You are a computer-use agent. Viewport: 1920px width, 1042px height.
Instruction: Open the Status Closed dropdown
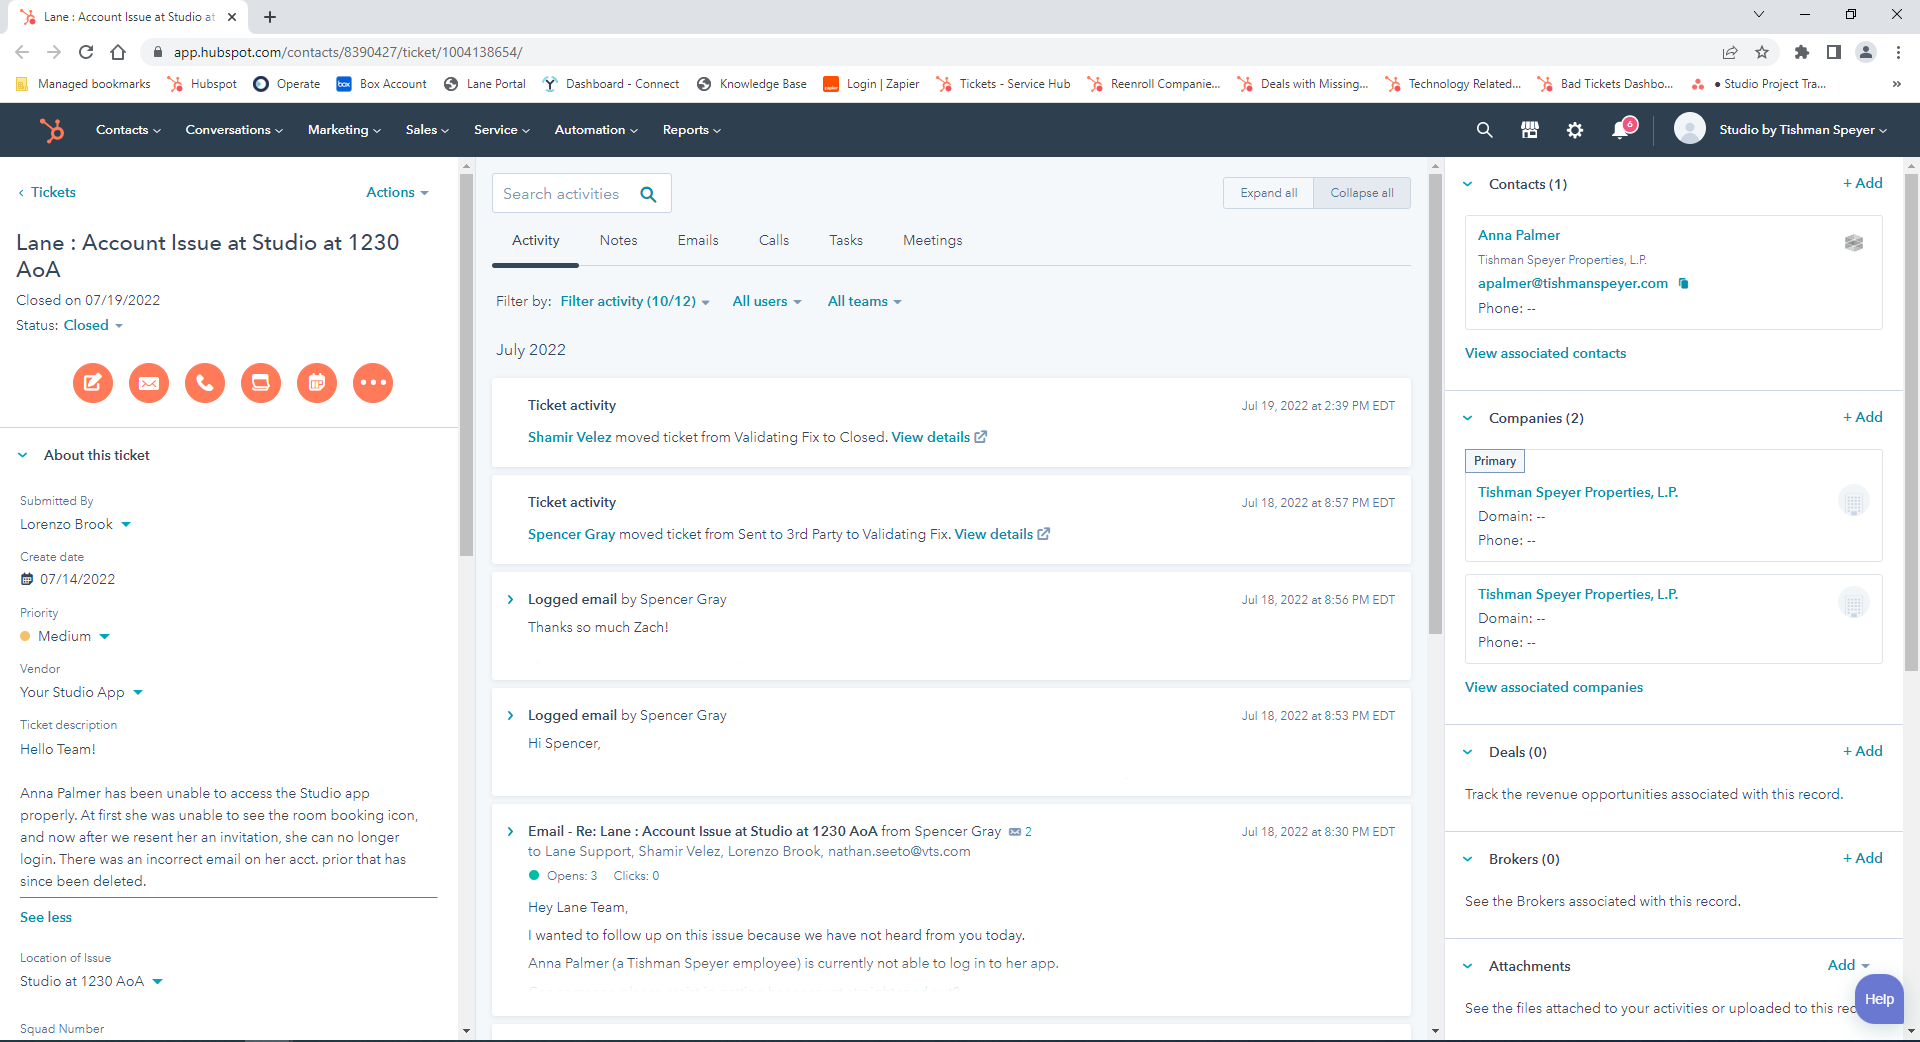(93, 326)
